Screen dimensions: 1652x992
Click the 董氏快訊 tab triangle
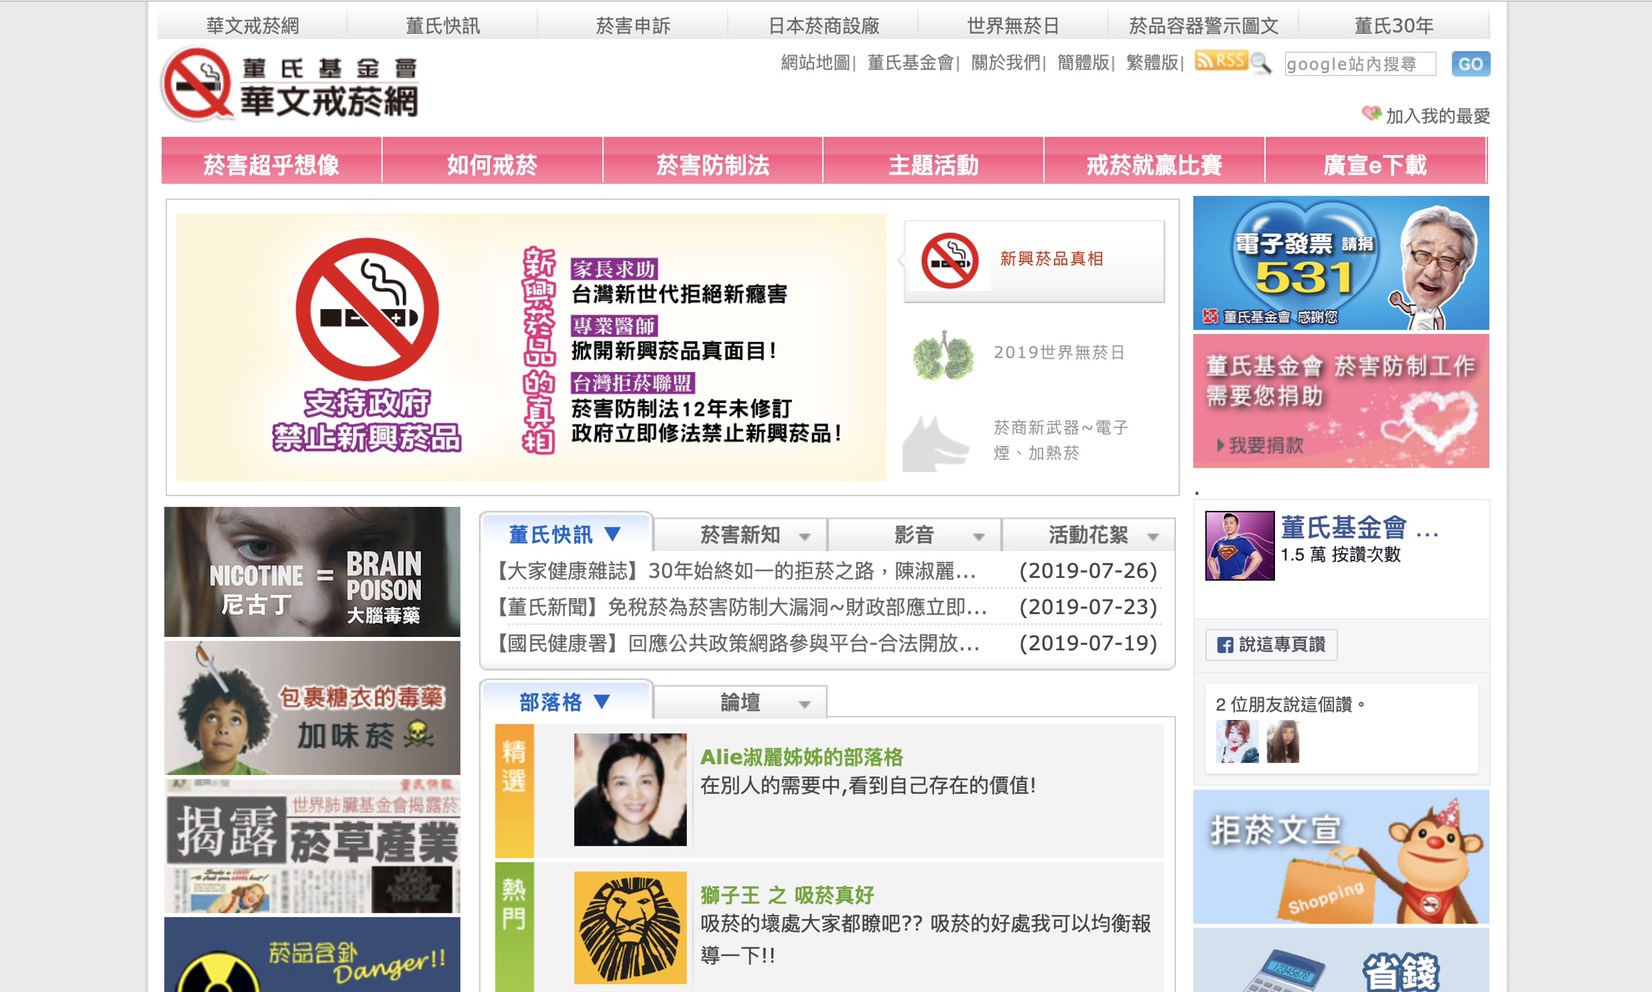point(613,534)
